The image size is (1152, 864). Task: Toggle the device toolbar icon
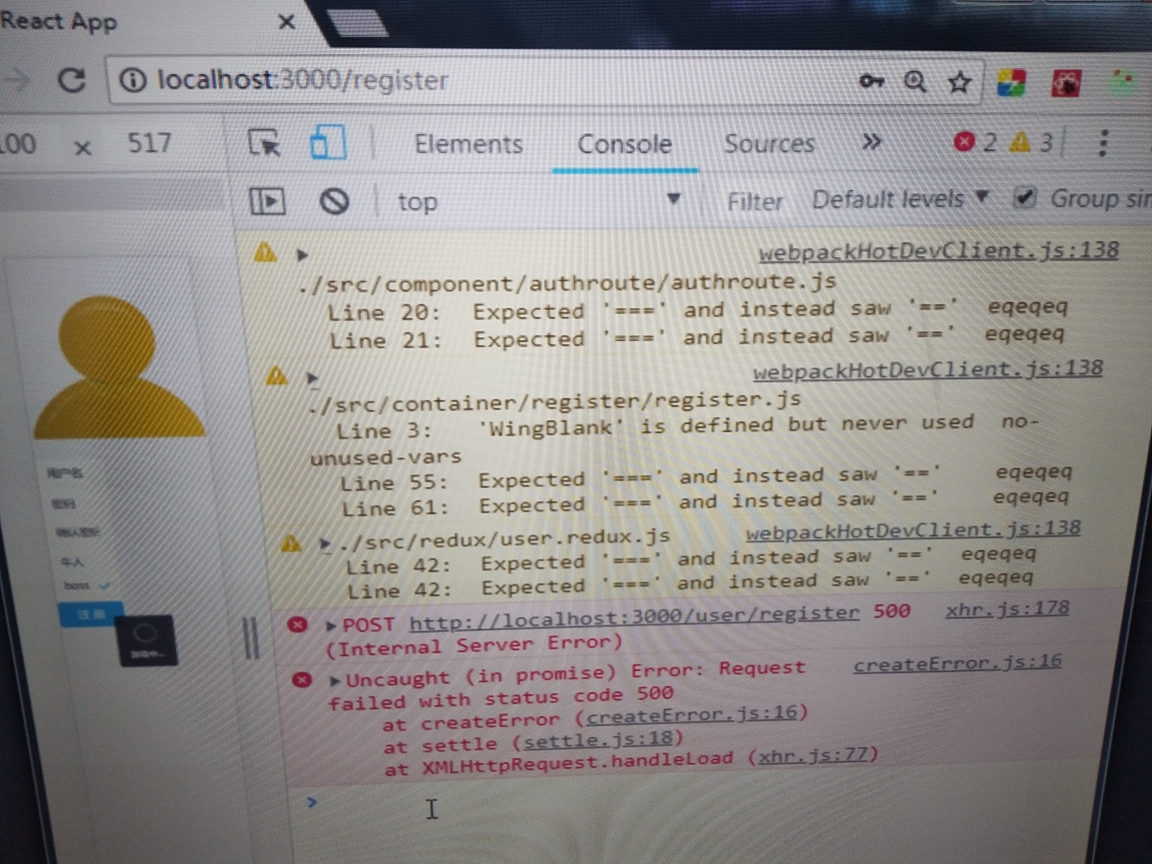click(x=328, y=141)
